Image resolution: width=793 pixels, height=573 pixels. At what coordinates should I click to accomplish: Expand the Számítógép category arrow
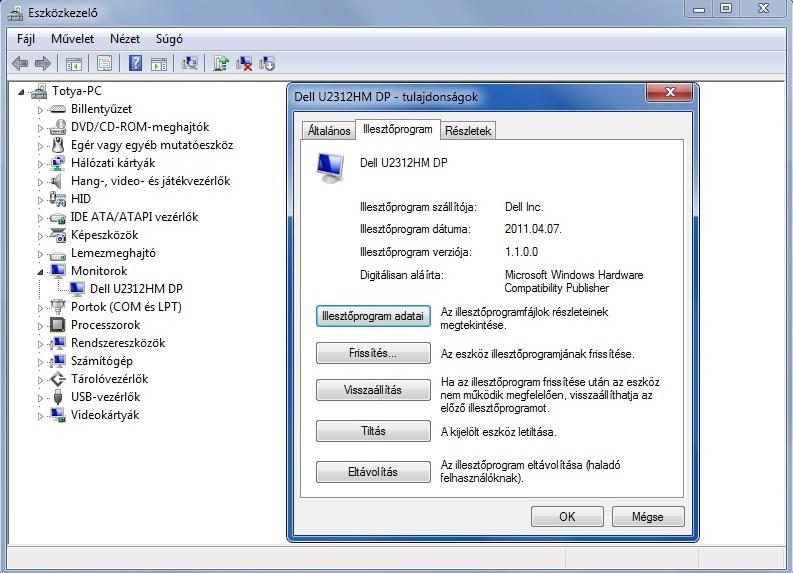40,362
